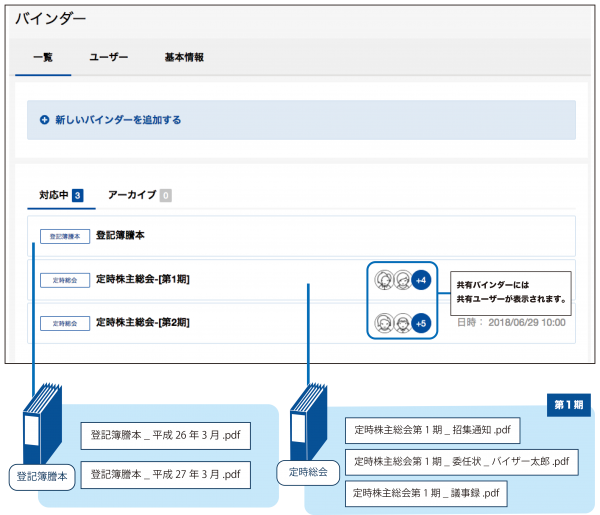The height and width of the screenshot is (515, 600).
Task: Click the blue binder icon above 登記簿謄本 label
Action: pos(42,422)
